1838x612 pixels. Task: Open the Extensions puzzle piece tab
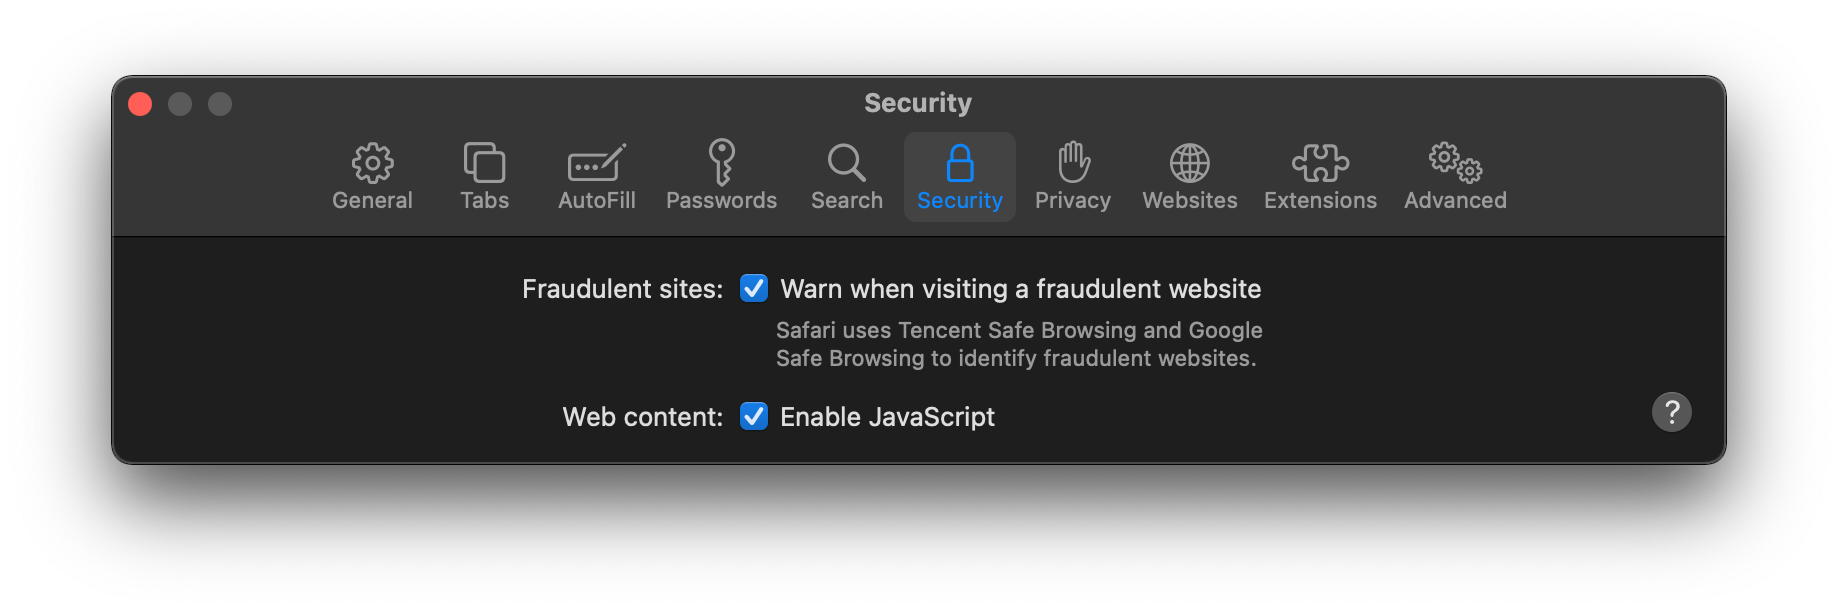tap(1320, 176)
